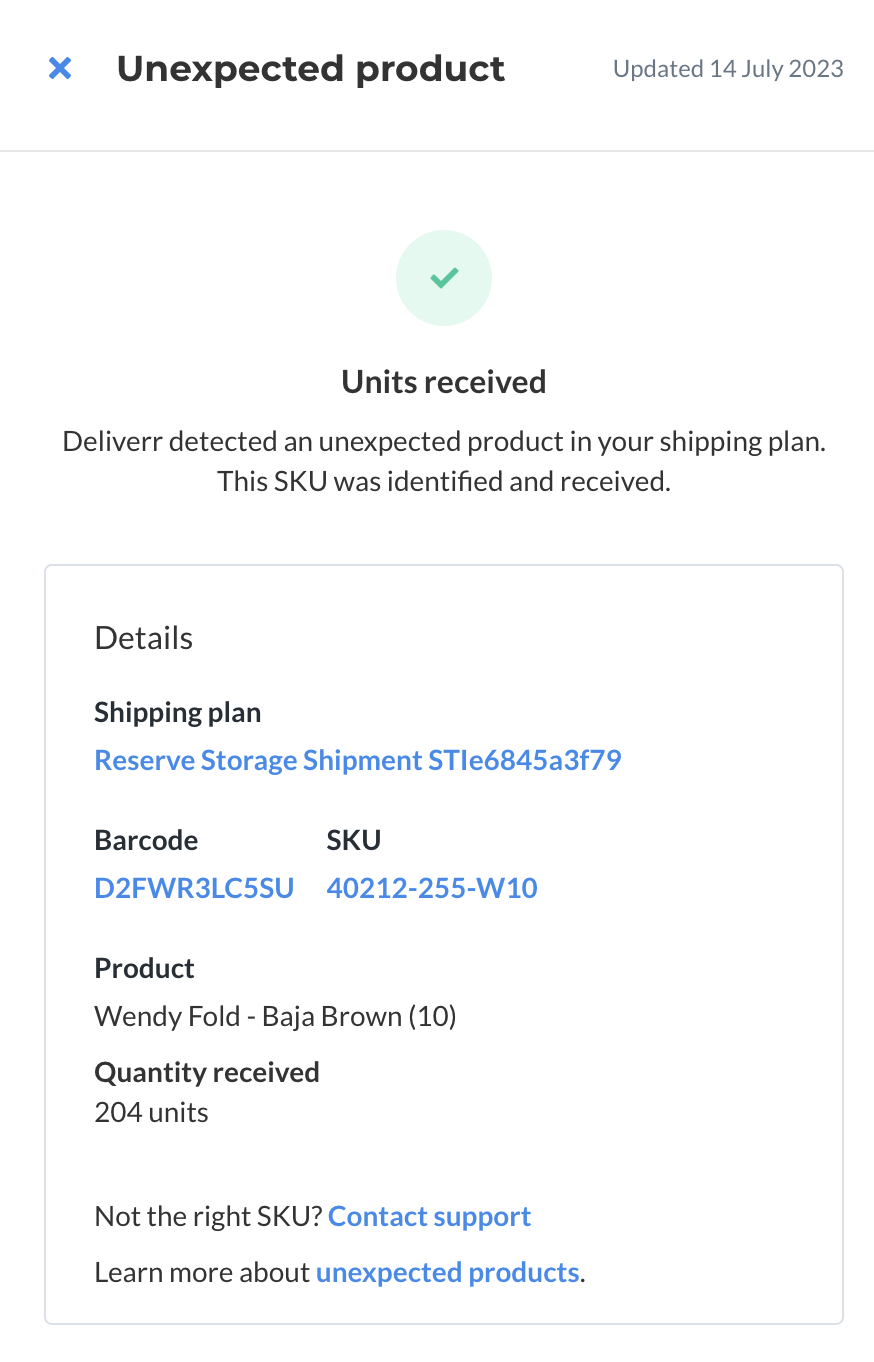
Task: Click the green checkmark status icon
Action: click(x=444, y=278)
